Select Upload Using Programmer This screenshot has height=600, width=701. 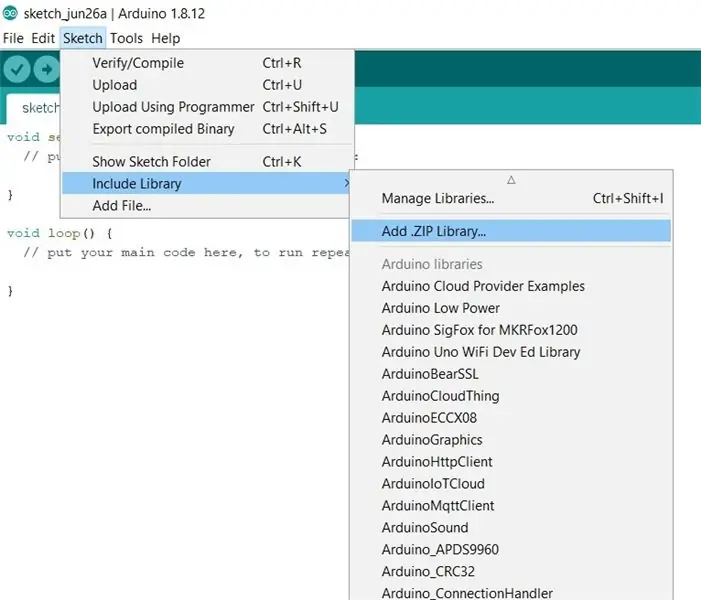208,107
